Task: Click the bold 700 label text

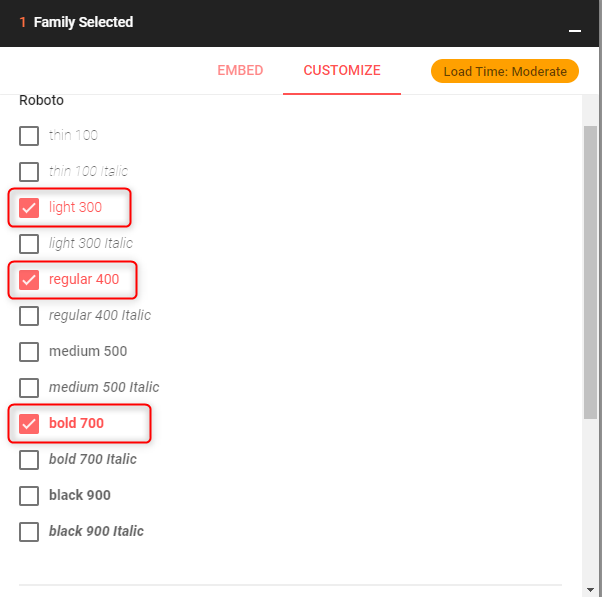Action: coord(76,424)
